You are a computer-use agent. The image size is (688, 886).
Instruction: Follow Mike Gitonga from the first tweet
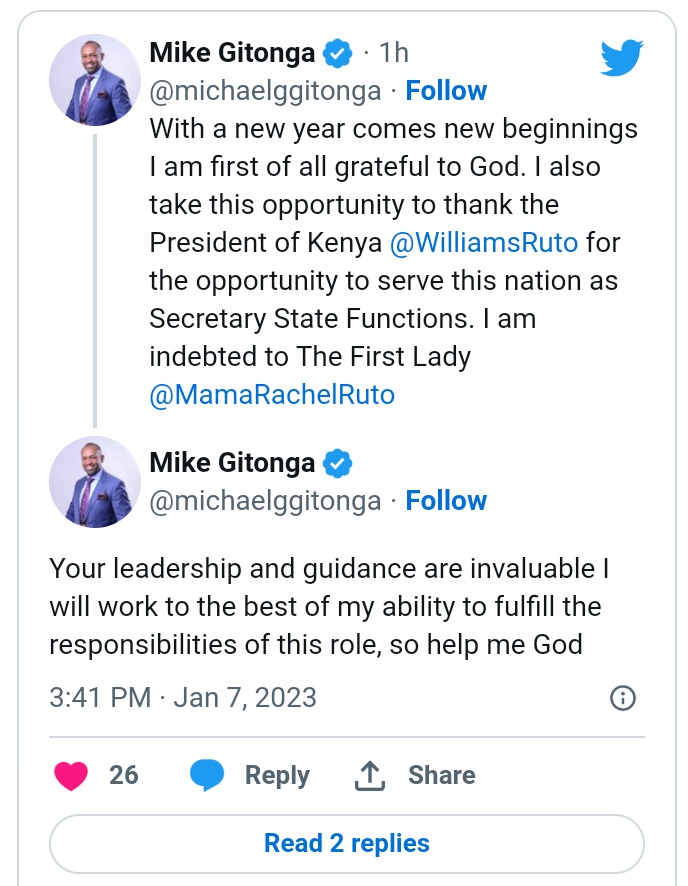446,90
